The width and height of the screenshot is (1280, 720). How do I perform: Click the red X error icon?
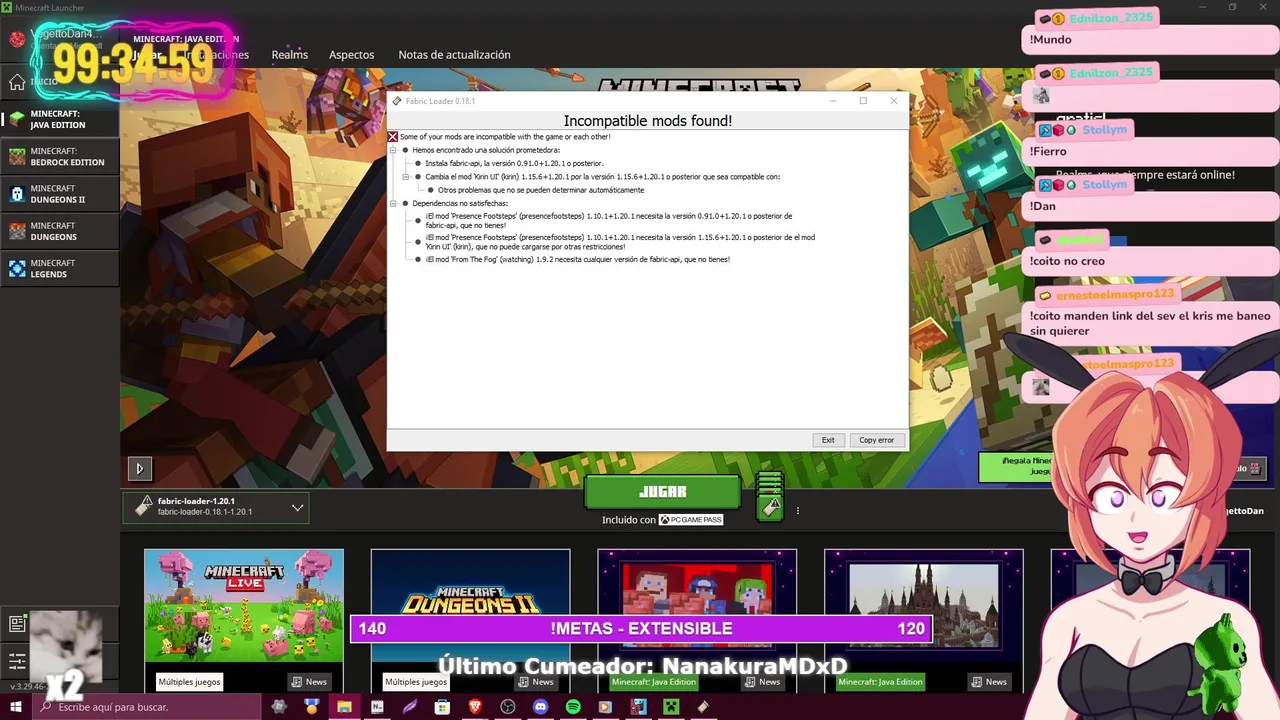(x=393, y=137)
